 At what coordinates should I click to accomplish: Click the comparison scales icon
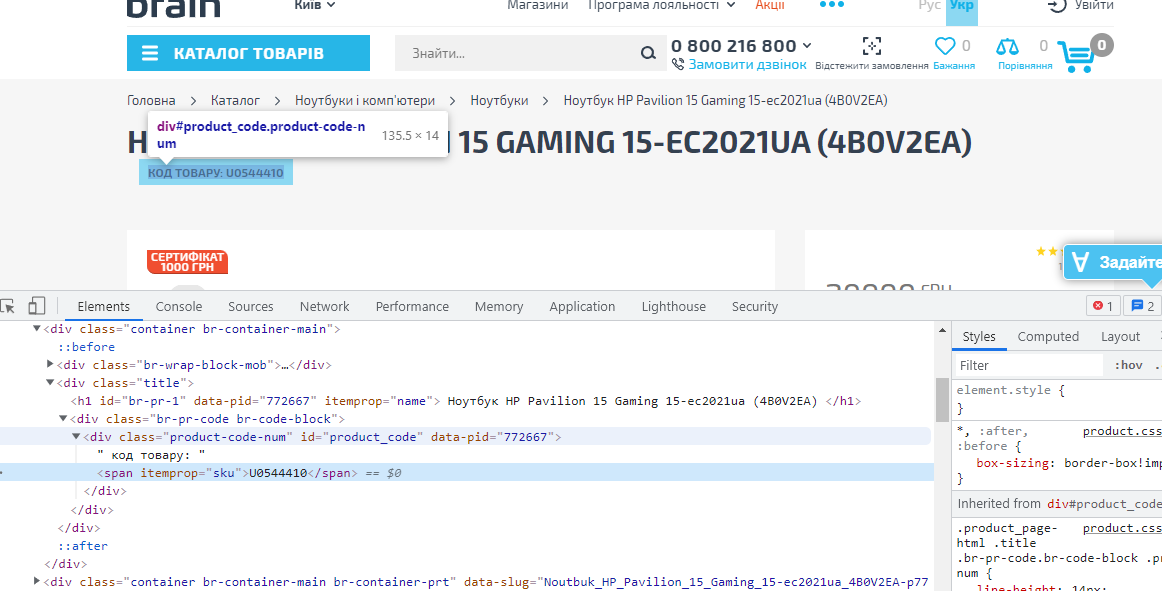[x=1007, y=47]
